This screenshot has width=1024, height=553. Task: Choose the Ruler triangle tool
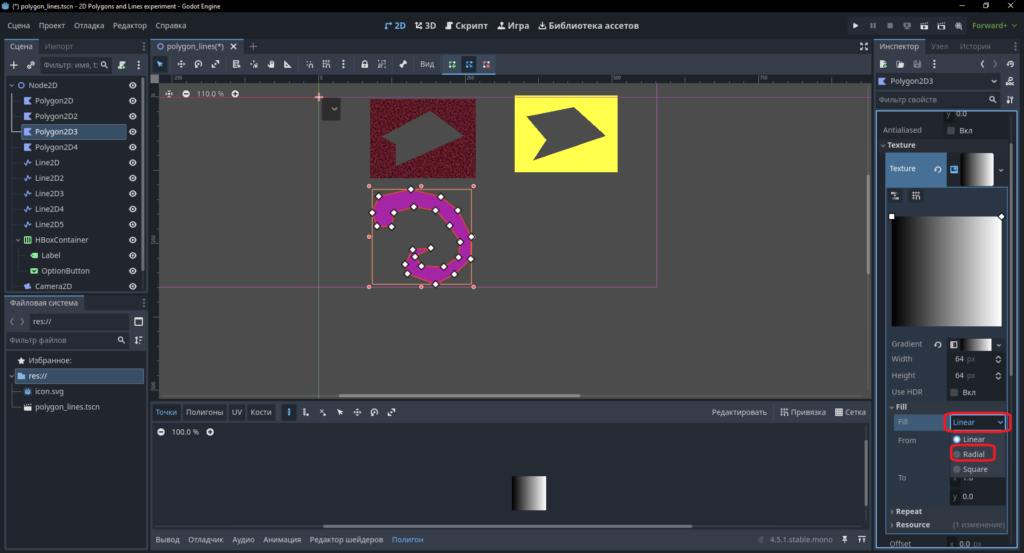point(287,64)
